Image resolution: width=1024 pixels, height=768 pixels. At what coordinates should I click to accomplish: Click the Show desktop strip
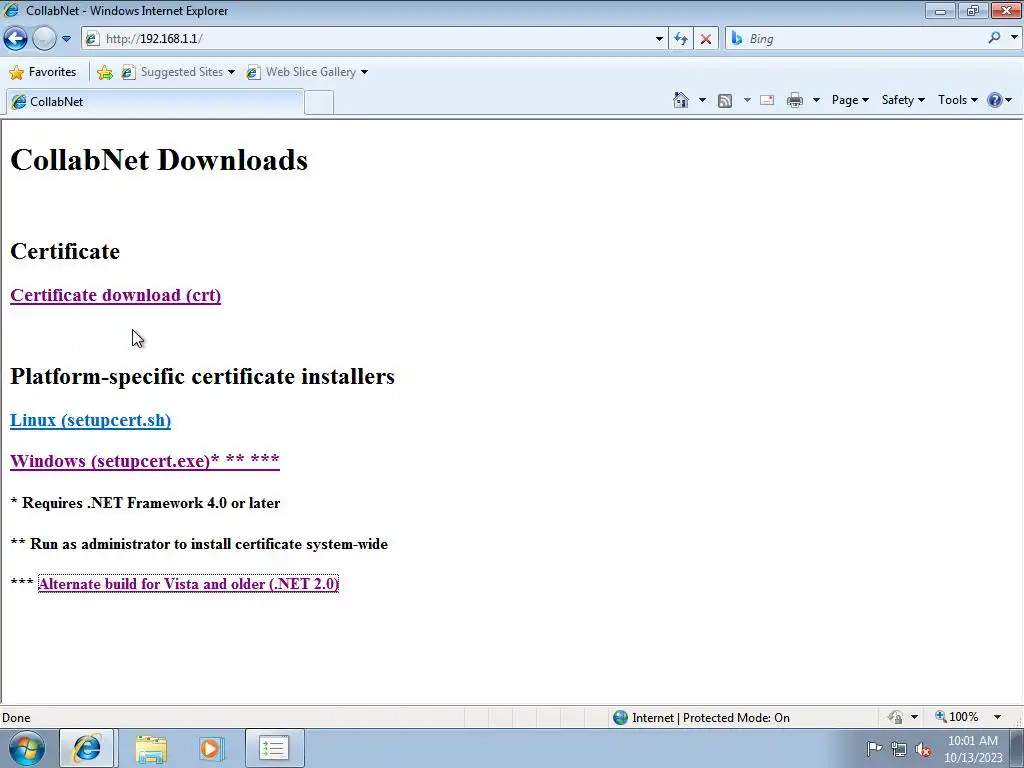coord(1016,748)
